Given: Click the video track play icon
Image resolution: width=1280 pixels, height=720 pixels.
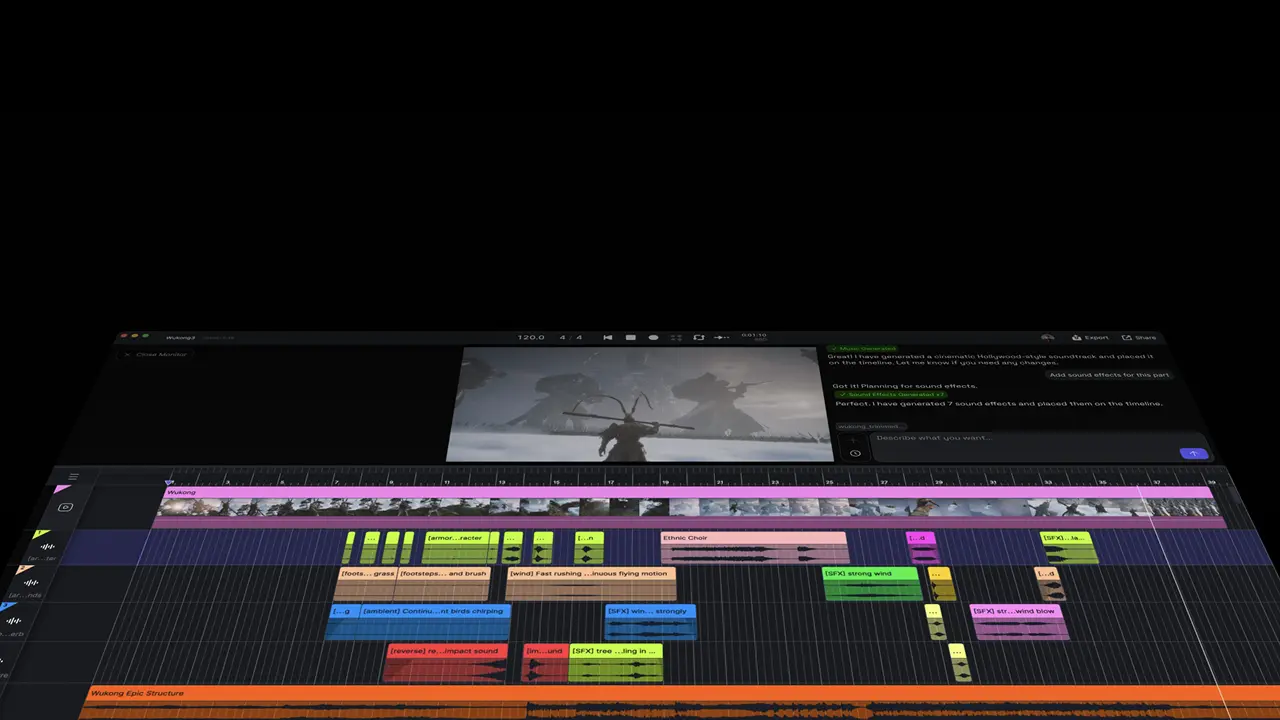Looking at the screenshot, I should 65,507.
